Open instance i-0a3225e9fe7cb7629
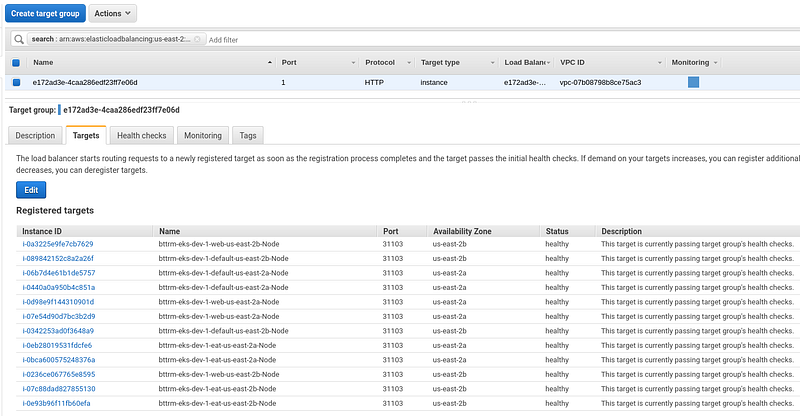 (x=58, y=244)
